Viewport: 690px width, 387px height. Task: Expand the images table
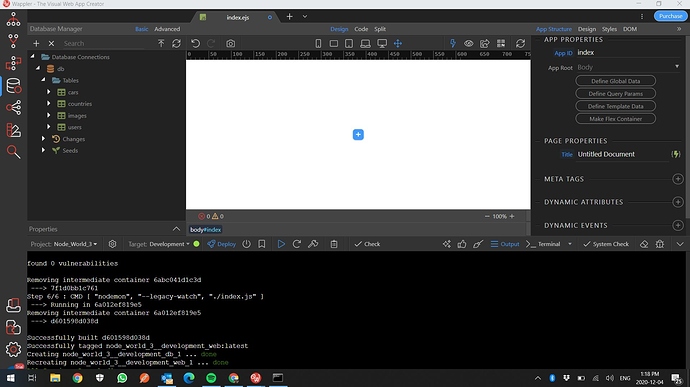(x=49, y=115)
